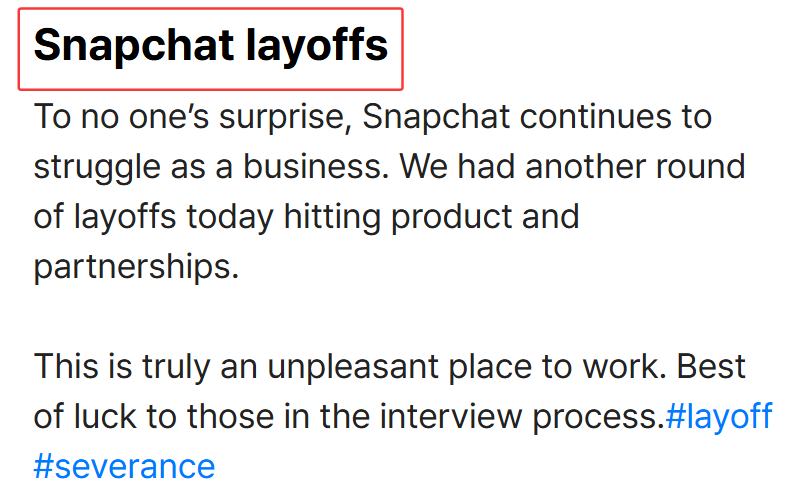Click the word "process." before the #layoff hashtag
This screenshot has height=500, width=804.
[598, 417]
